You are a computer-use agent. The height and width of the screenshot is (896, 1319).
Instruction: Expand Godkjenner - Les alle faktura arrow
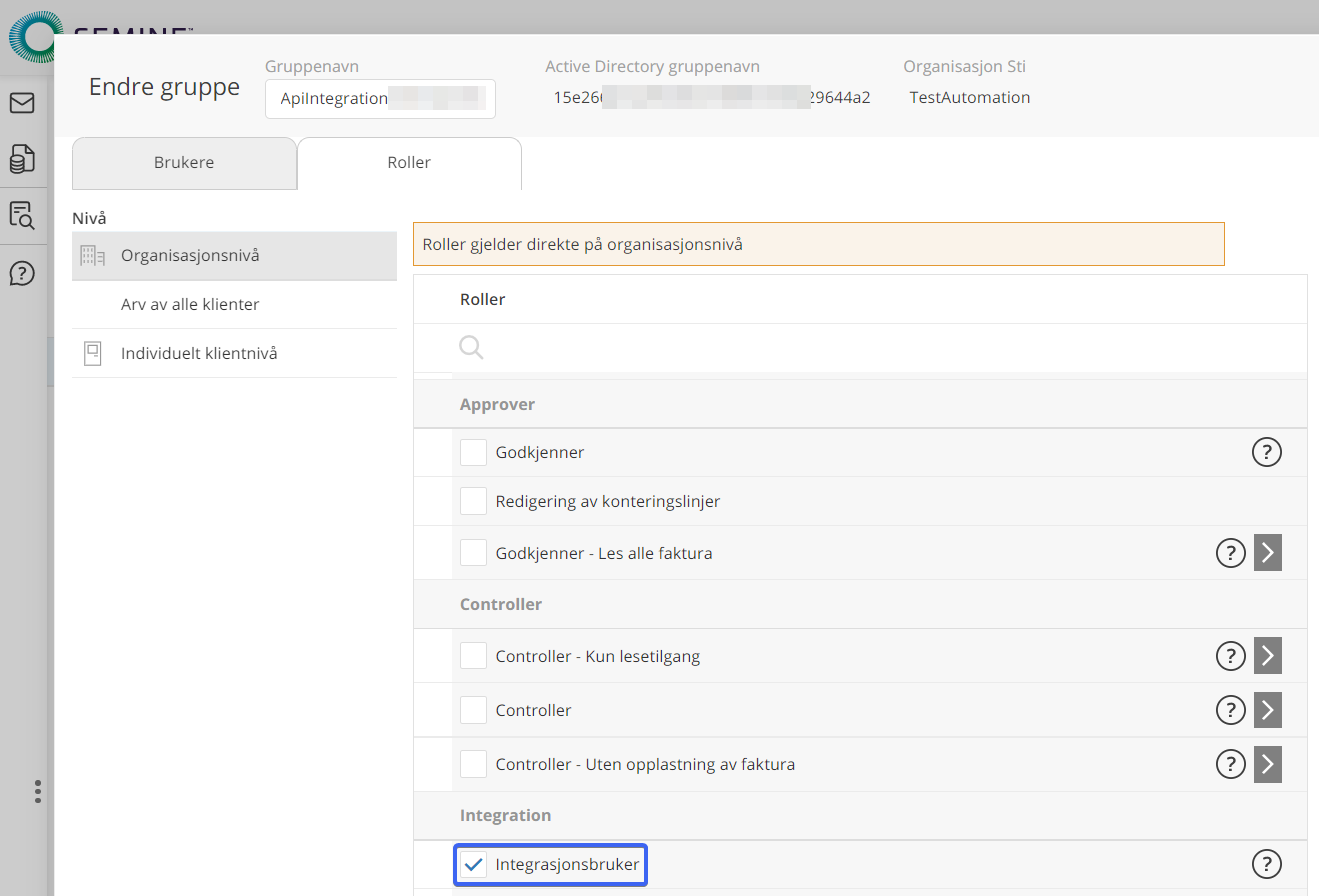pos(1268,552)
